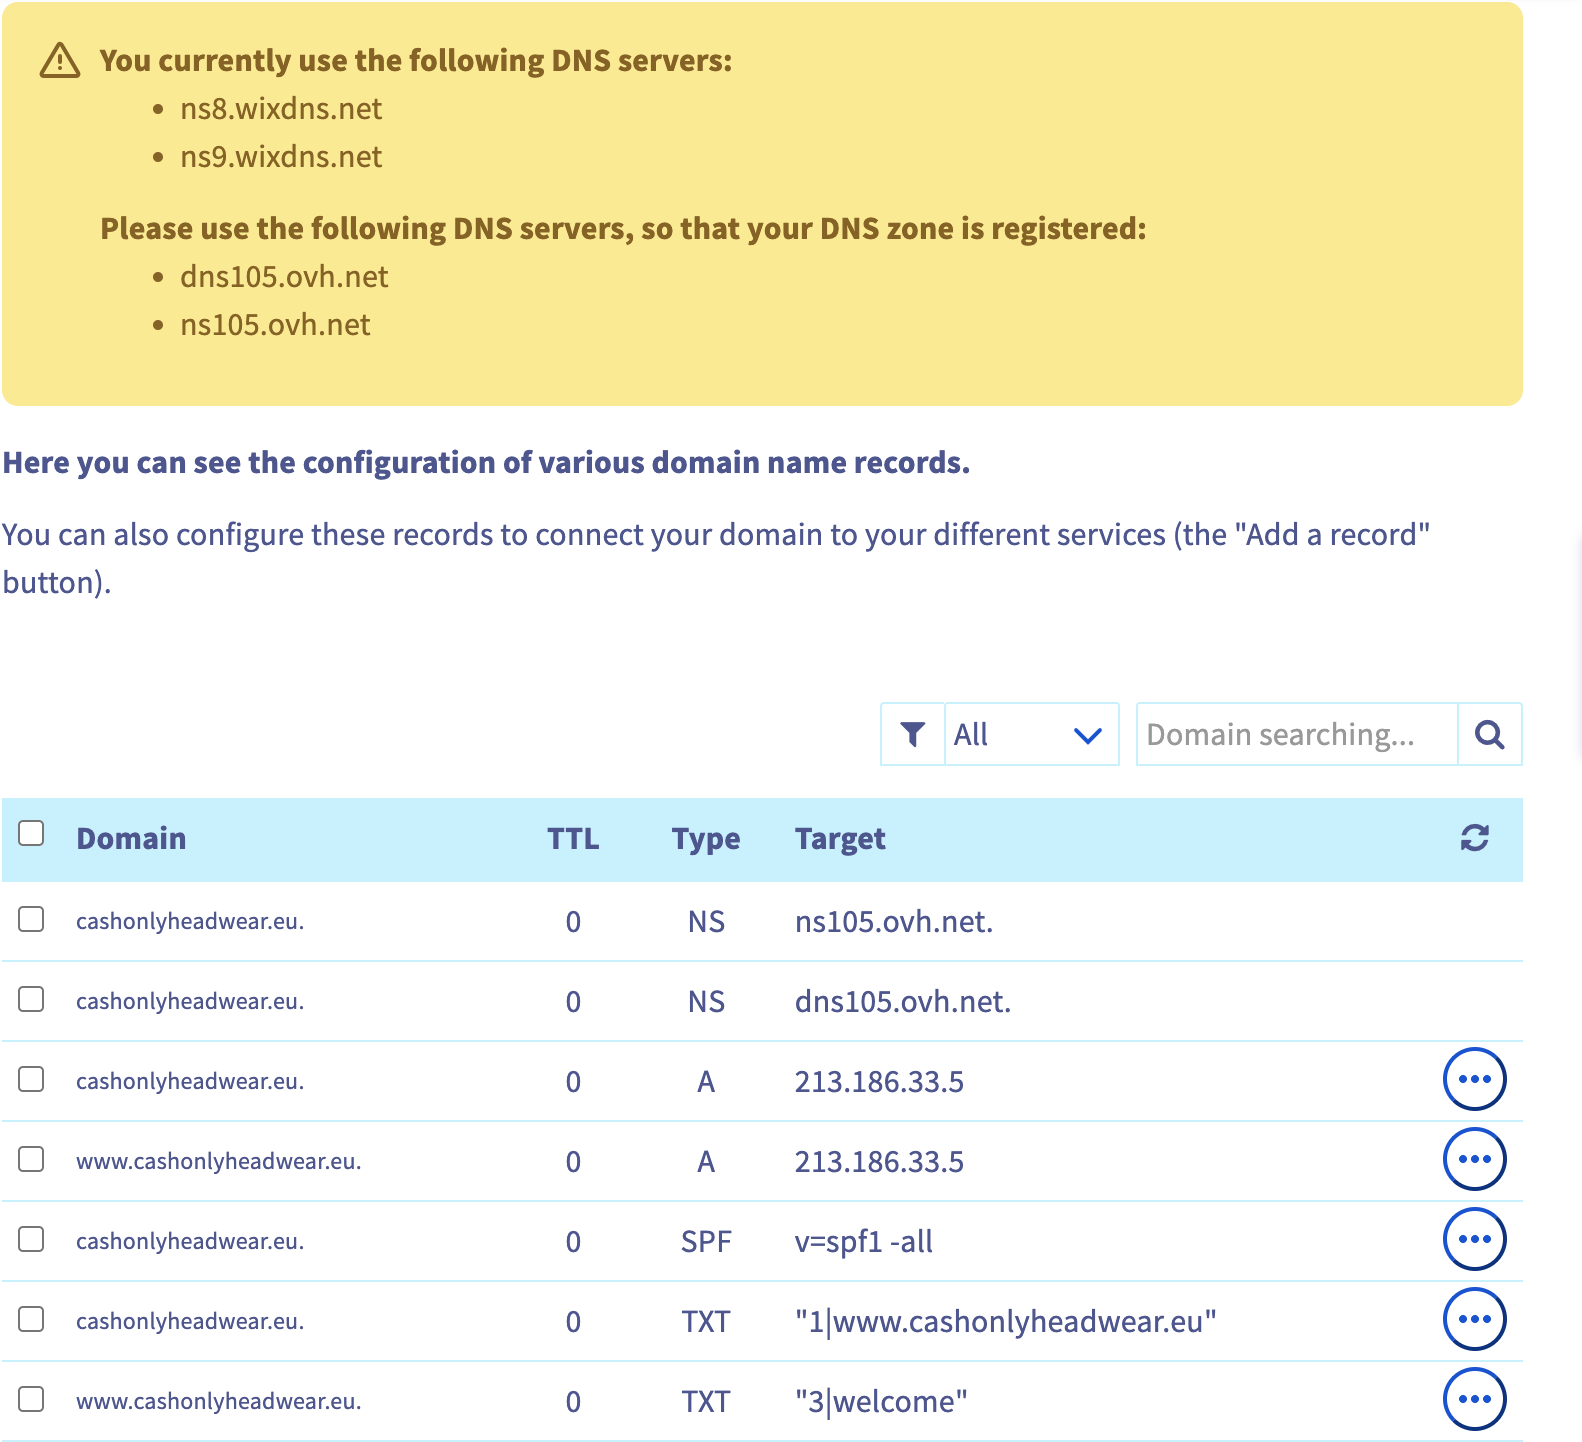Open actions for the "3|welcome" TXT record

click(x=1474, y=1400)
